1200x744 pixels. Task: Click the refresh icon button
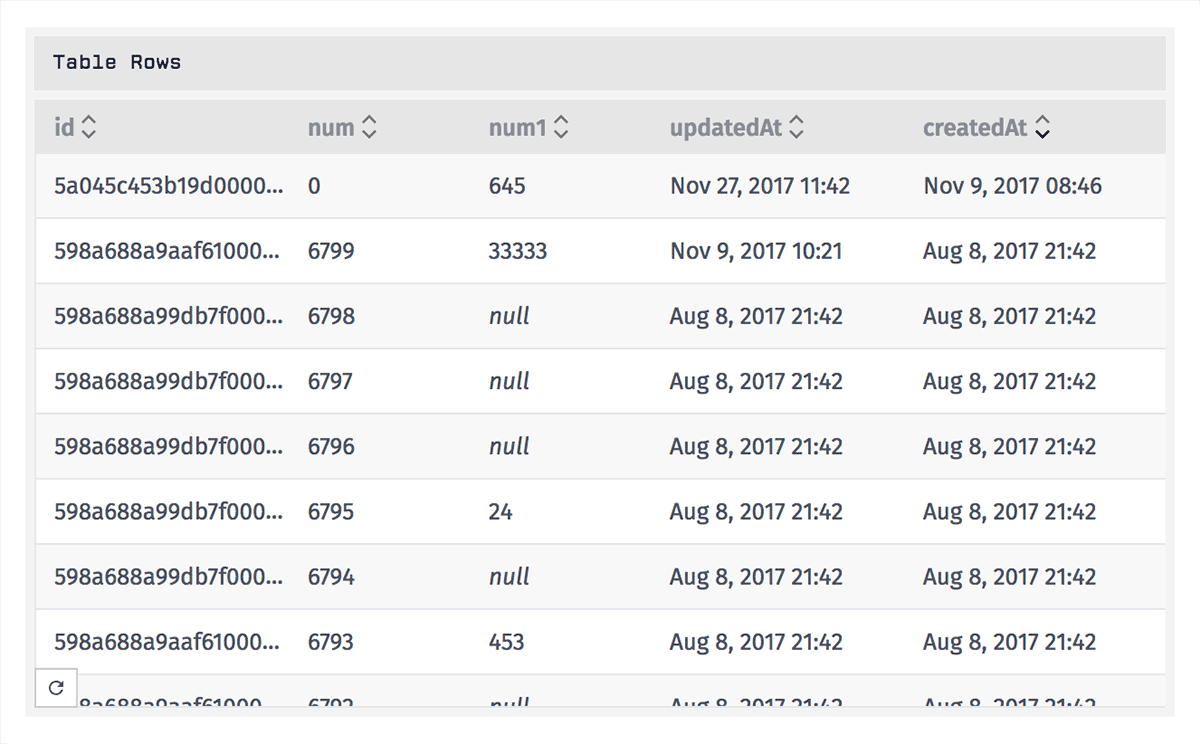point(56,688)
